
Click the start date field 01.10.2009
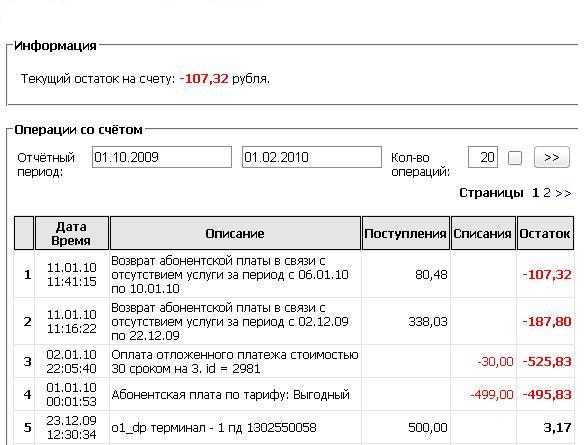tap(162, 157)
